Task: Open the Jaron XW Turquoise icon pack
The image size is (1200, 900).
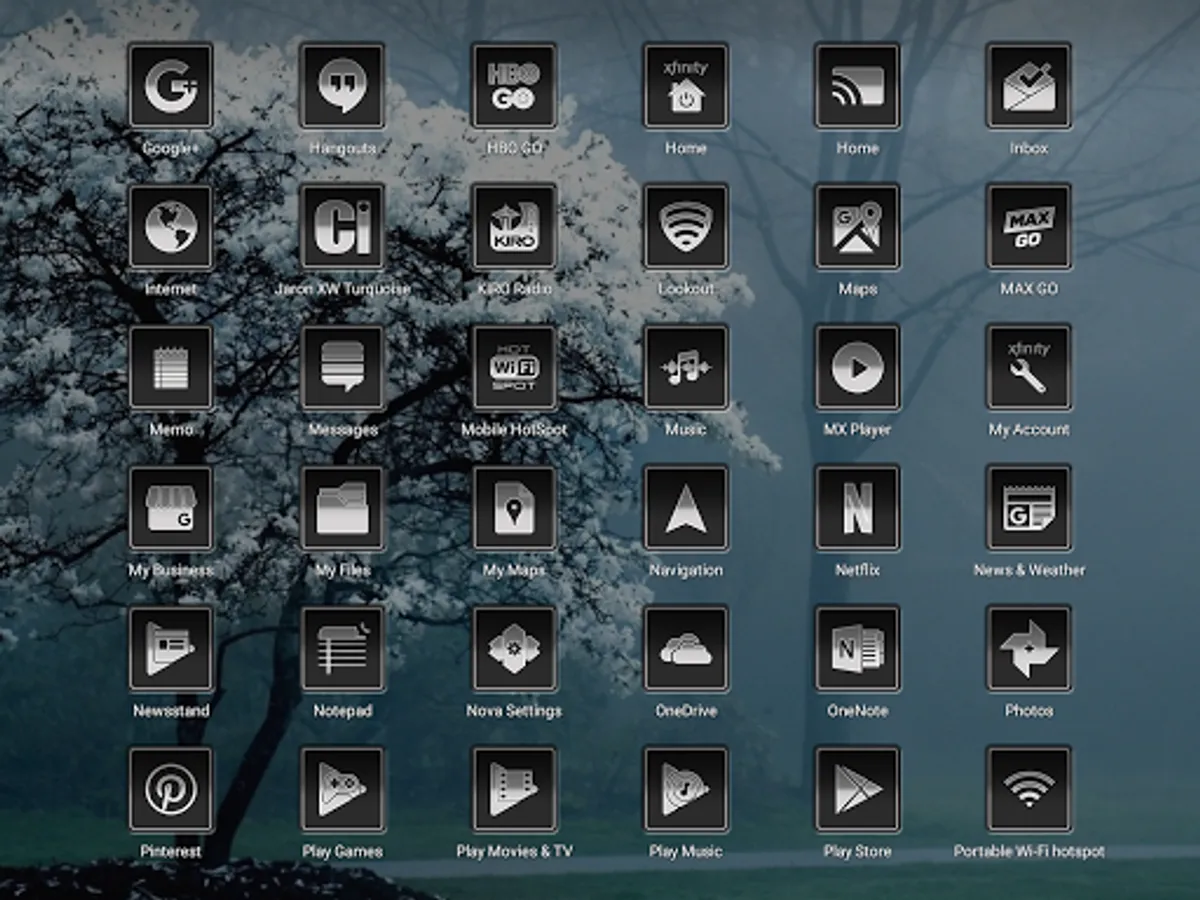Action: click(342, 228)
